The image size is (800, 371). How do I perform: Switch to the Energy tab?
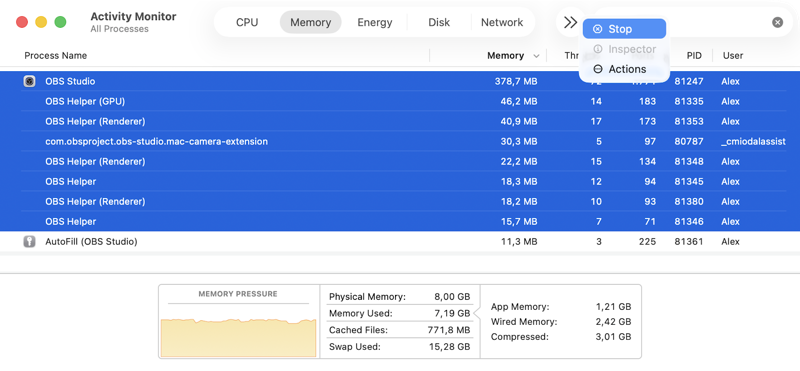(374, 22)
